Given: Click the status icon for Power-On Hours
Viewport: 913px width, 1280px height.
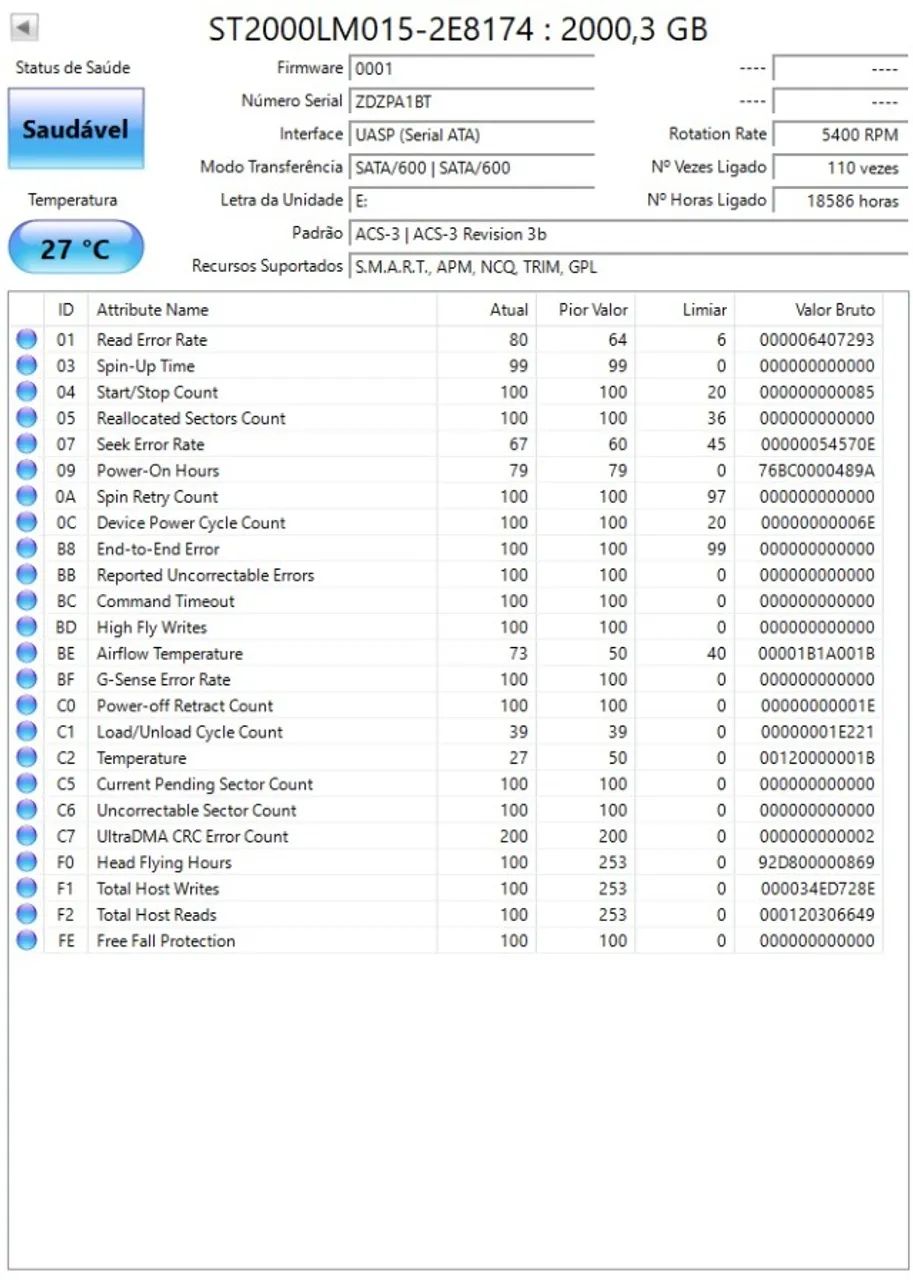Looking at the screenshot, I should pos(27,470).
